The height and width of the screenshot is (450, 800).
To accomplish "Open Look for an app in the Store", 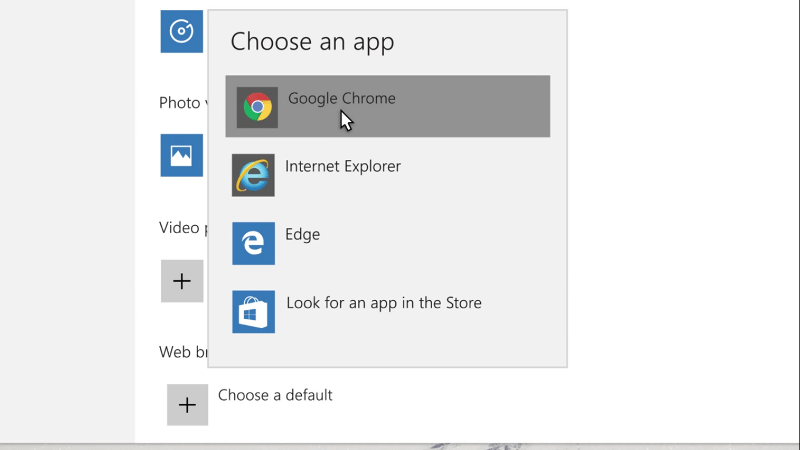I will 388,312.
